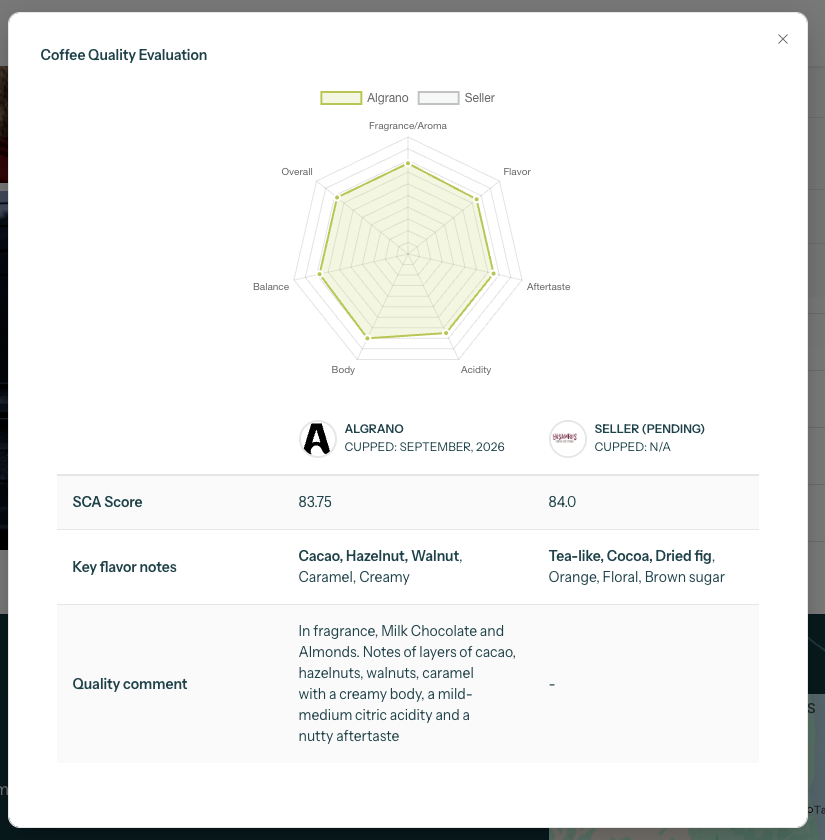Click the Overall axis label
The height and width of the screenshot is (840, 825).
pos(297,172)
